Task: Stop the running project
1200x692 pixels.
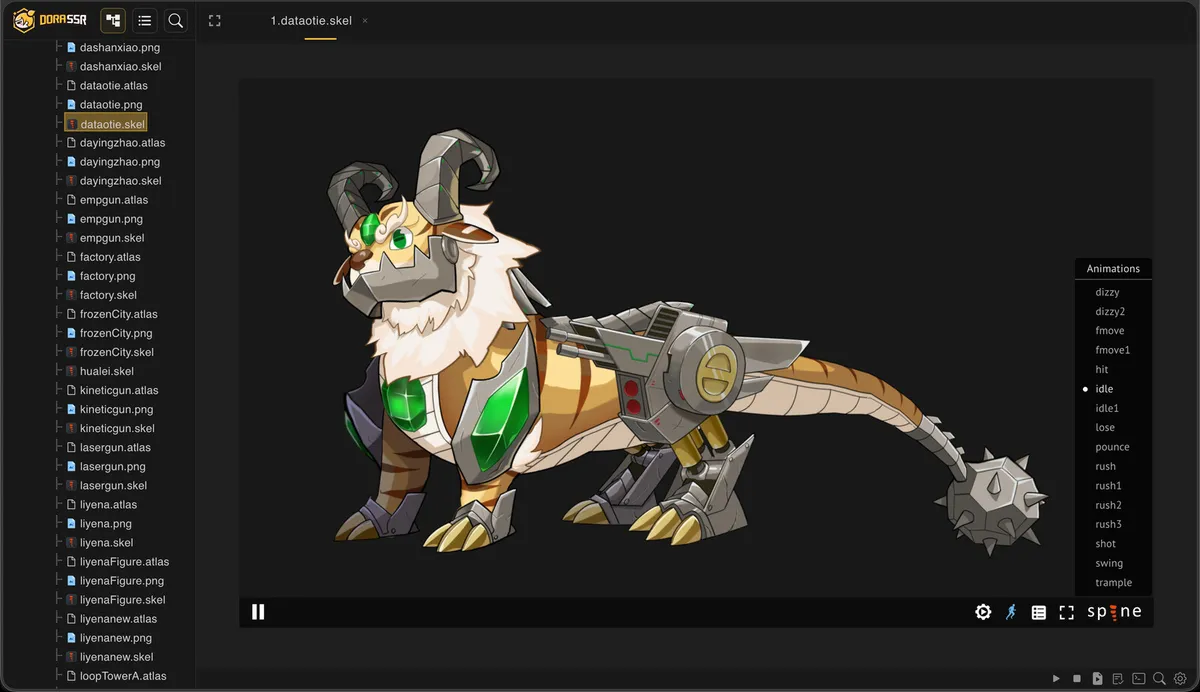Action: (x=1077, y=678)
